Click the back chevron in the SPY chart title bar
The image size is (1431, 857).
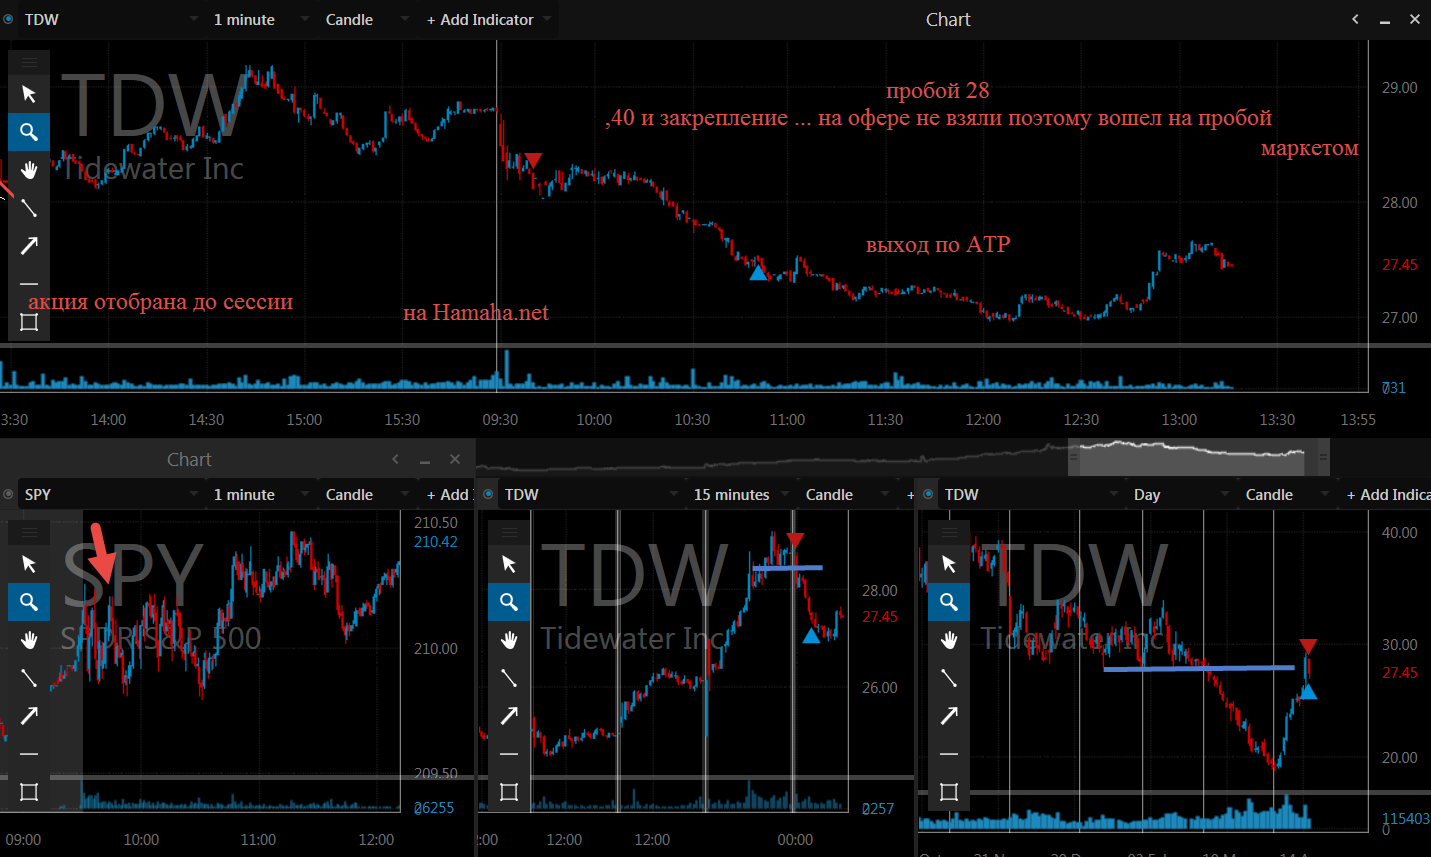[395, 459]
